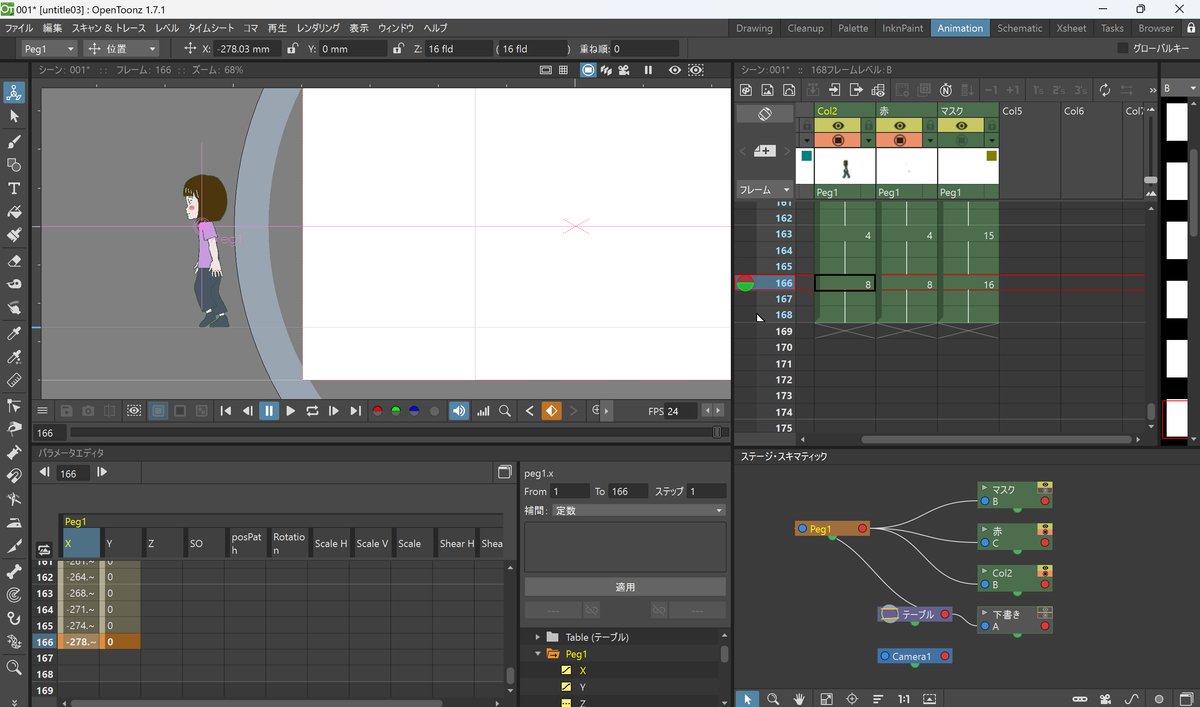Image resolution: width=1200 pixels, height=707 pixels.
Task: Toggle preview visibility eye of 赤 column
Action: click(899, 126)
